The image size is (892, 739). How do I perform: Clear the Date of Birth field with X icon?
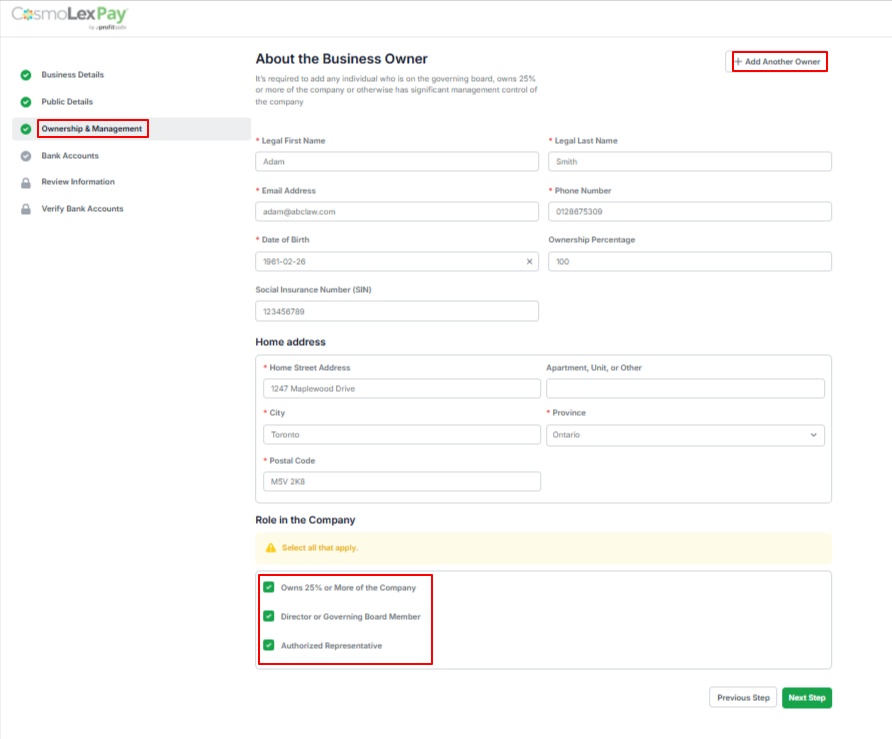[529, 262]
